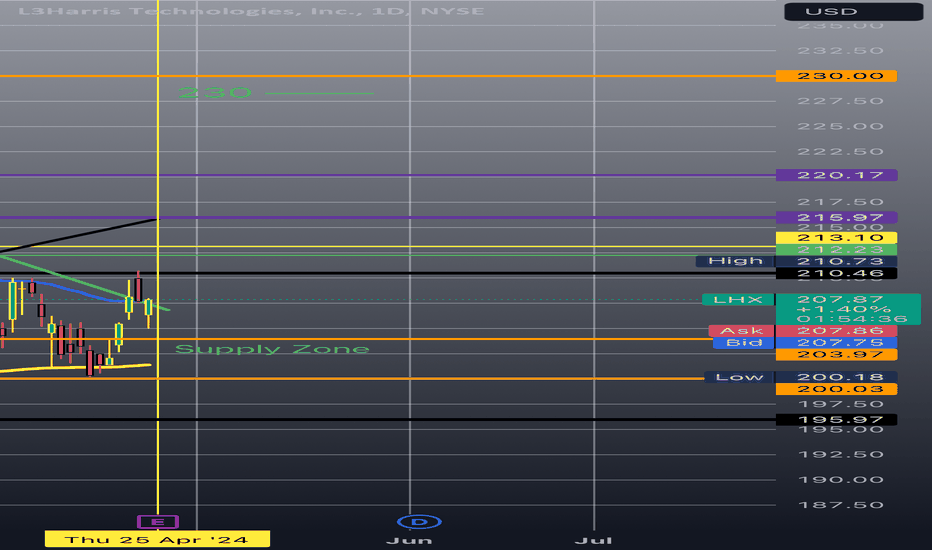The width and height of the screenshot is (932, 550).
Task: Click the orange 230.00 price label
Action: (x=836, y=76)
